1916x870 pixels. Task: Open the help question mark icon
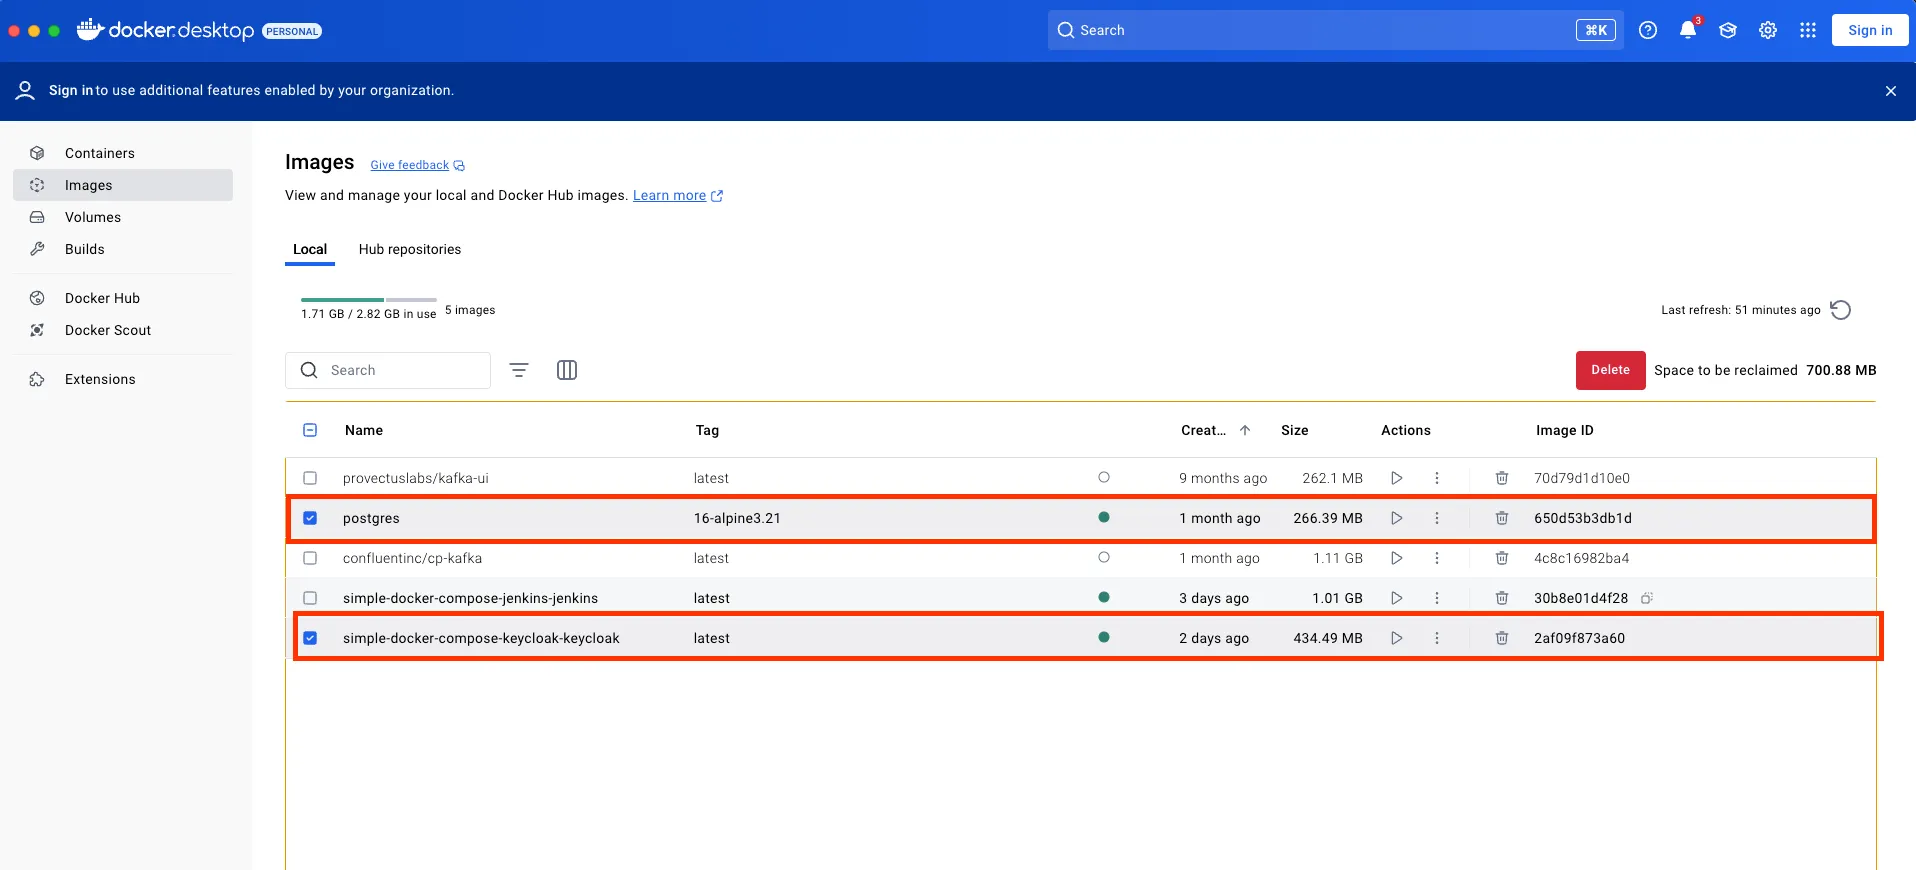coord(1648,30)
